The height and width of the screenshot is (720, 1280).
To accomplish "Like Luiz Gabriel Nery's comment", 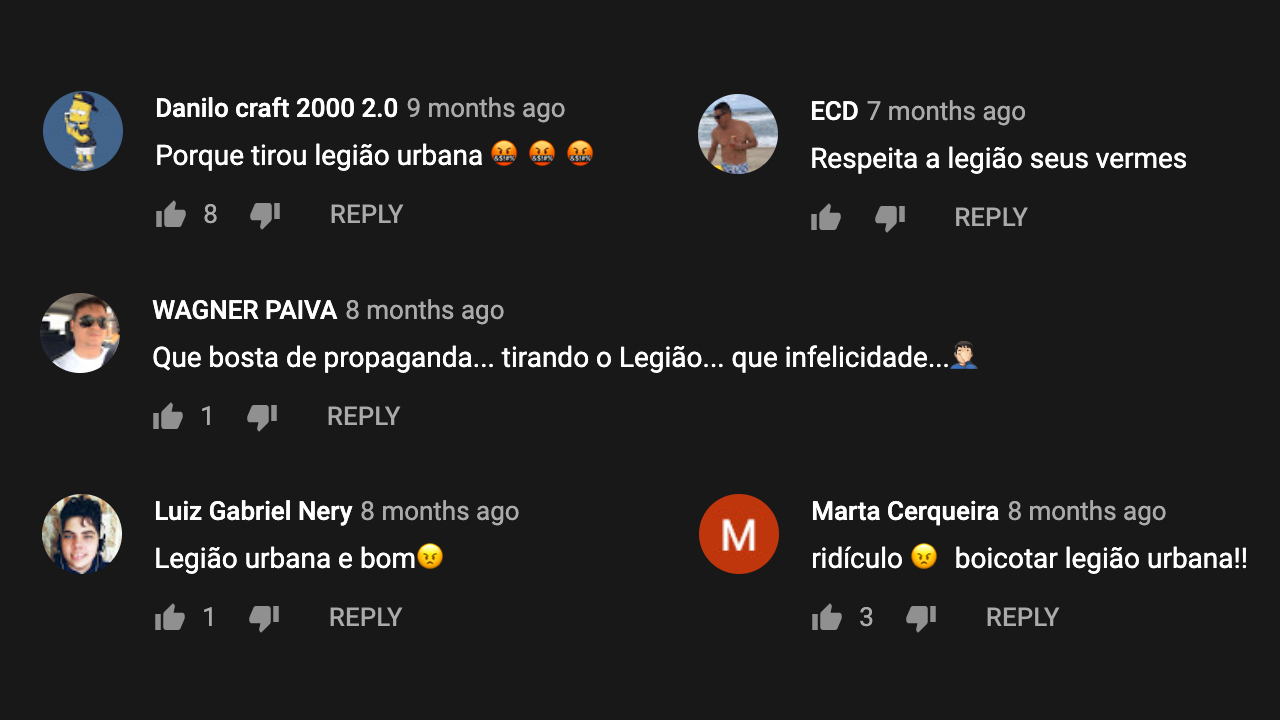I will click(x=170, y=618).
